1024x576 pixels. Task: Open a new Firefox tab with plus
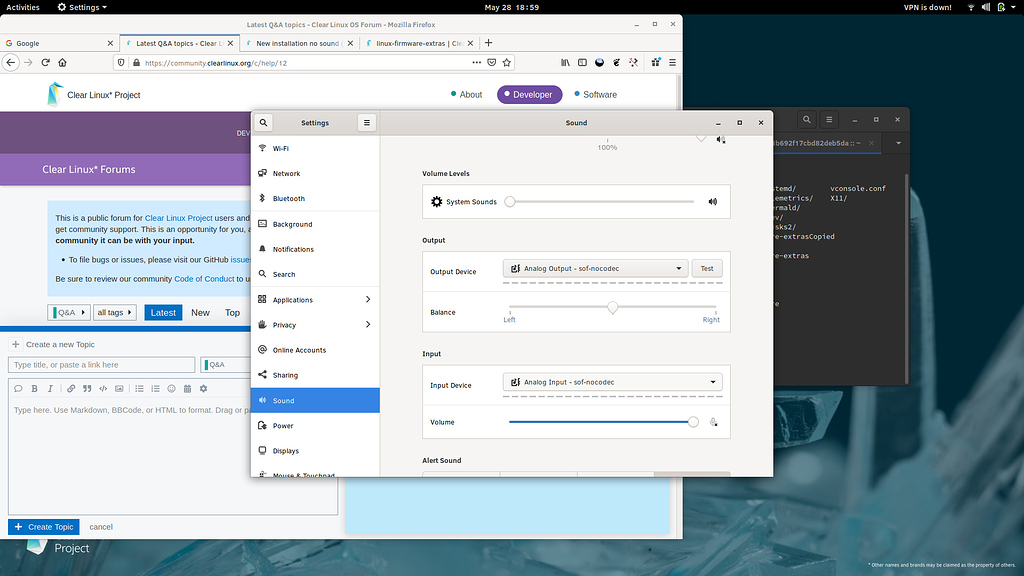point(488,43)
